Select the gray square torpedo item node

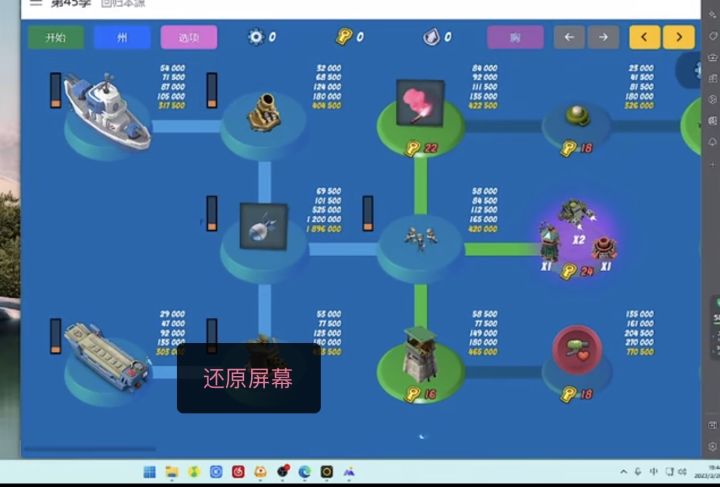(264, 227)
